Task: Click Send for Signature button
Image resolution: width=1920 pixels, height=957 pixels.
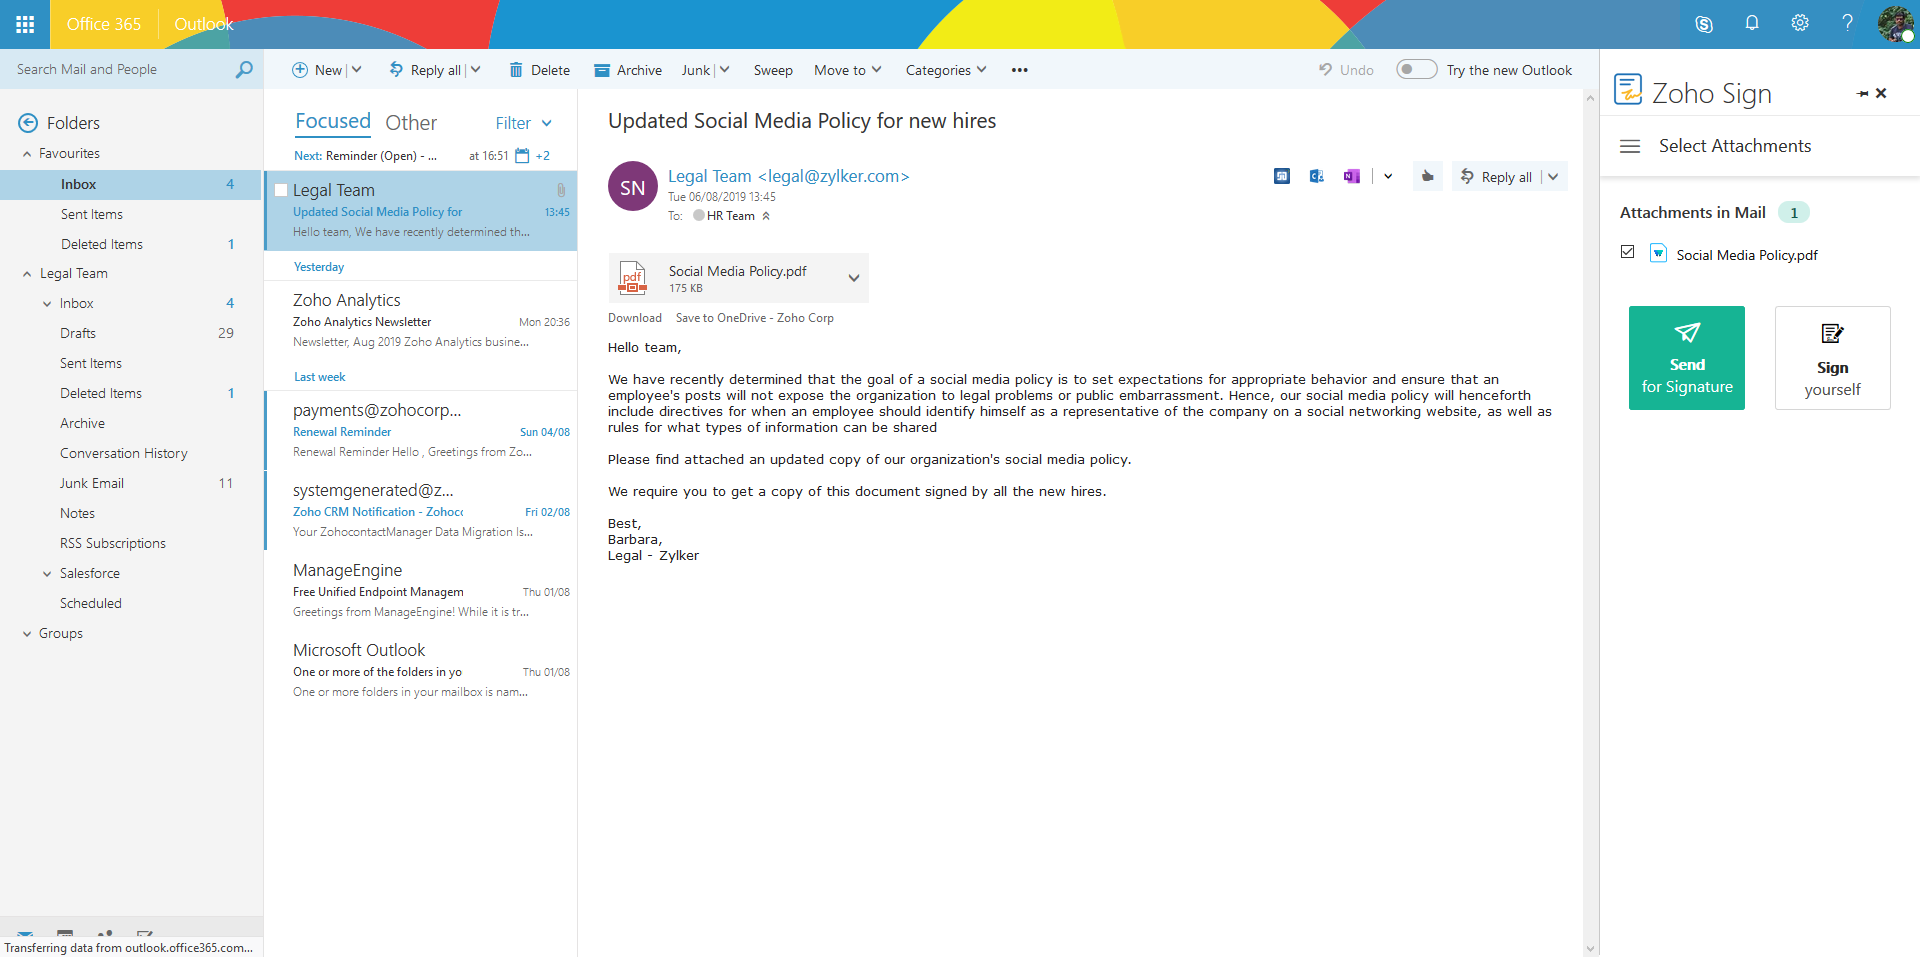Action: point(1687,358)
